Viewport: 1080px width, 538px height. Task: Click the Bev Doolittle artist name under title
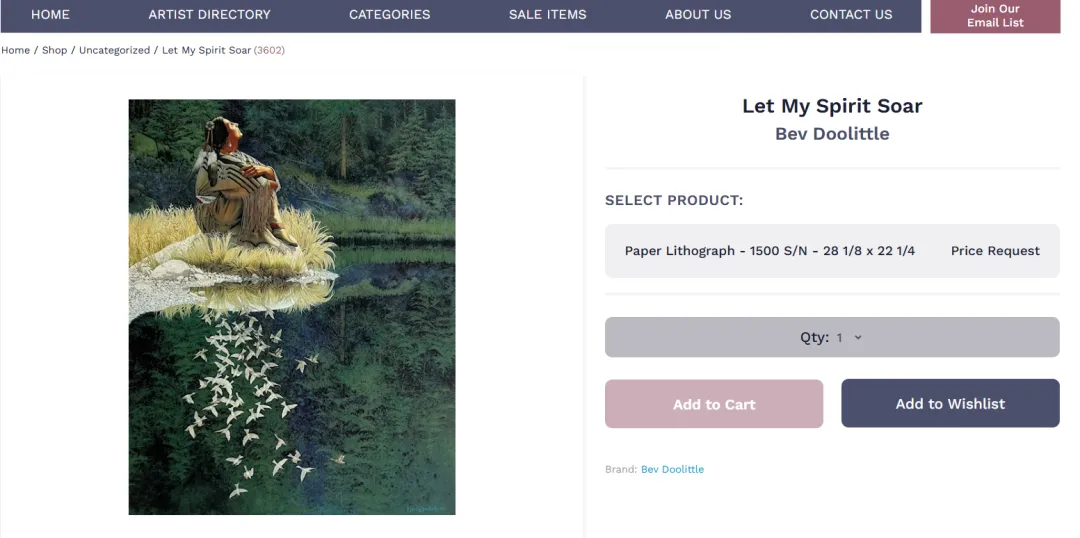point(832,134)
